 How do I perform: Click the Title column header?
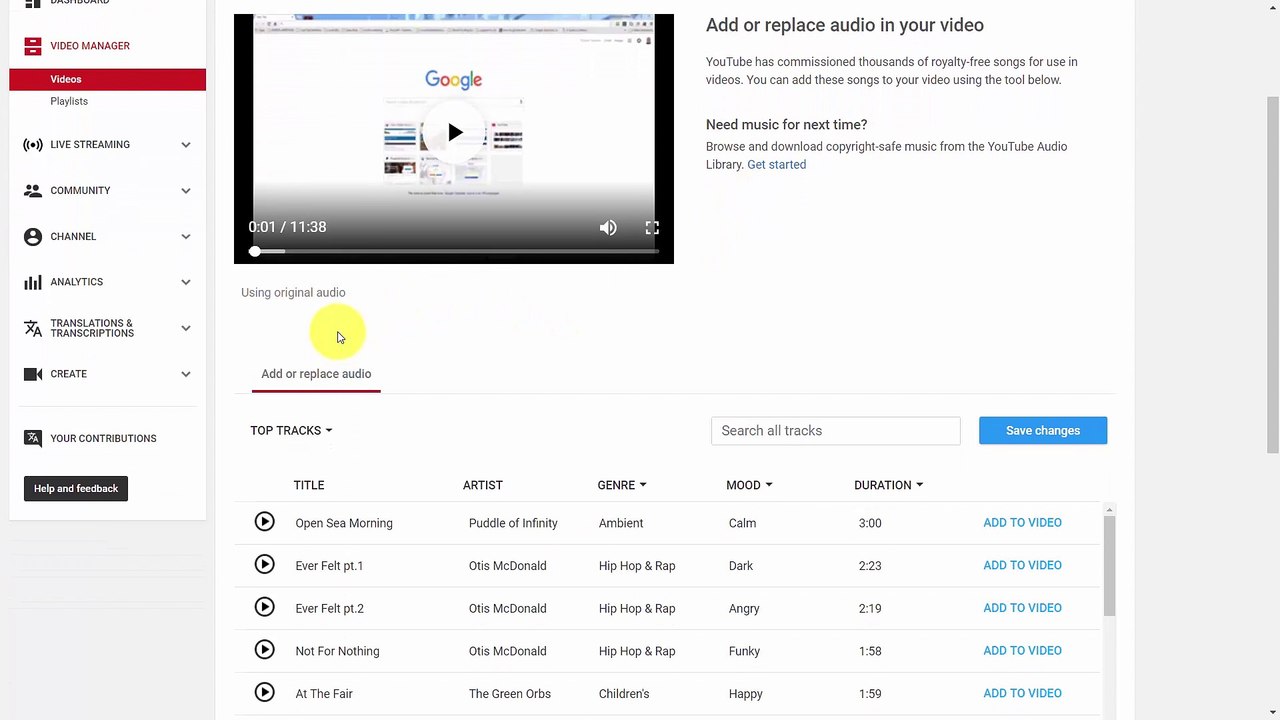(309, 485)
